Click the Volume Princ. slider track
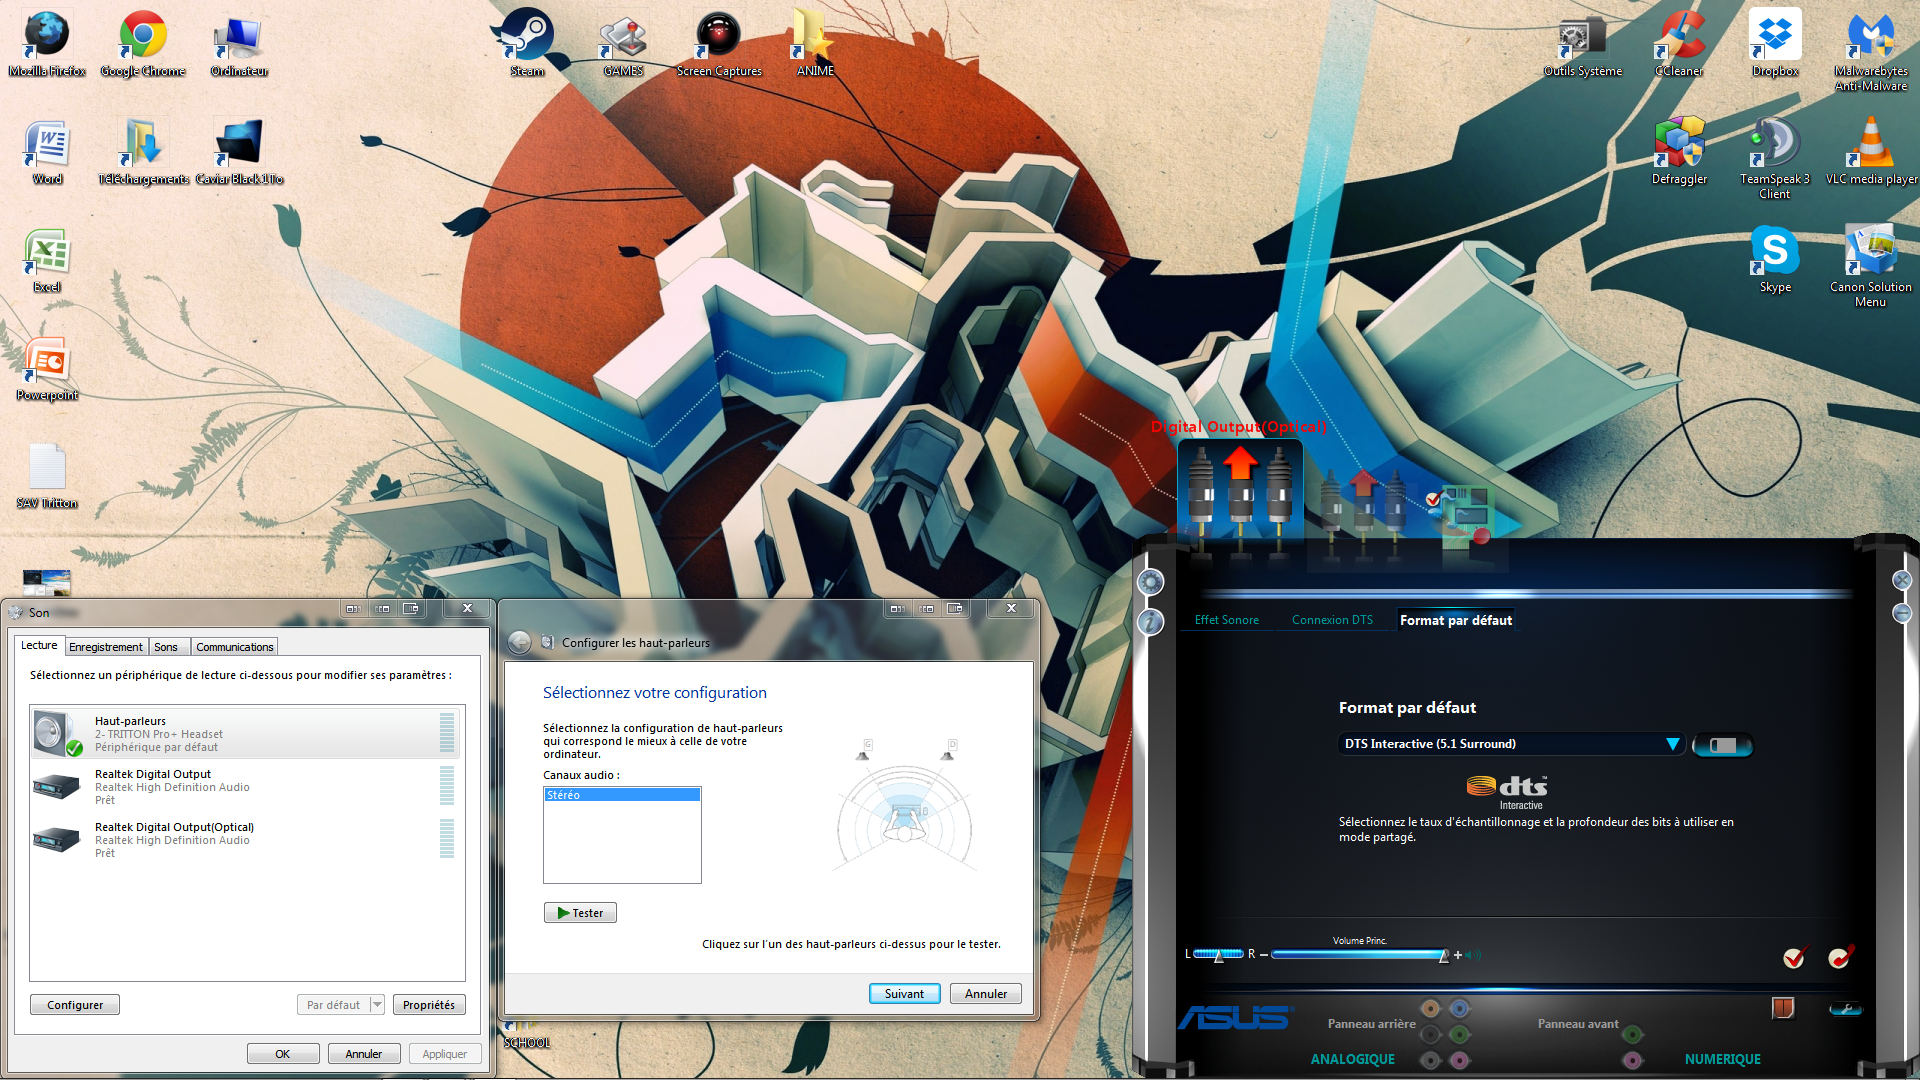The height and width of the screenshot is (1080, 1920). pos(1357,955)
